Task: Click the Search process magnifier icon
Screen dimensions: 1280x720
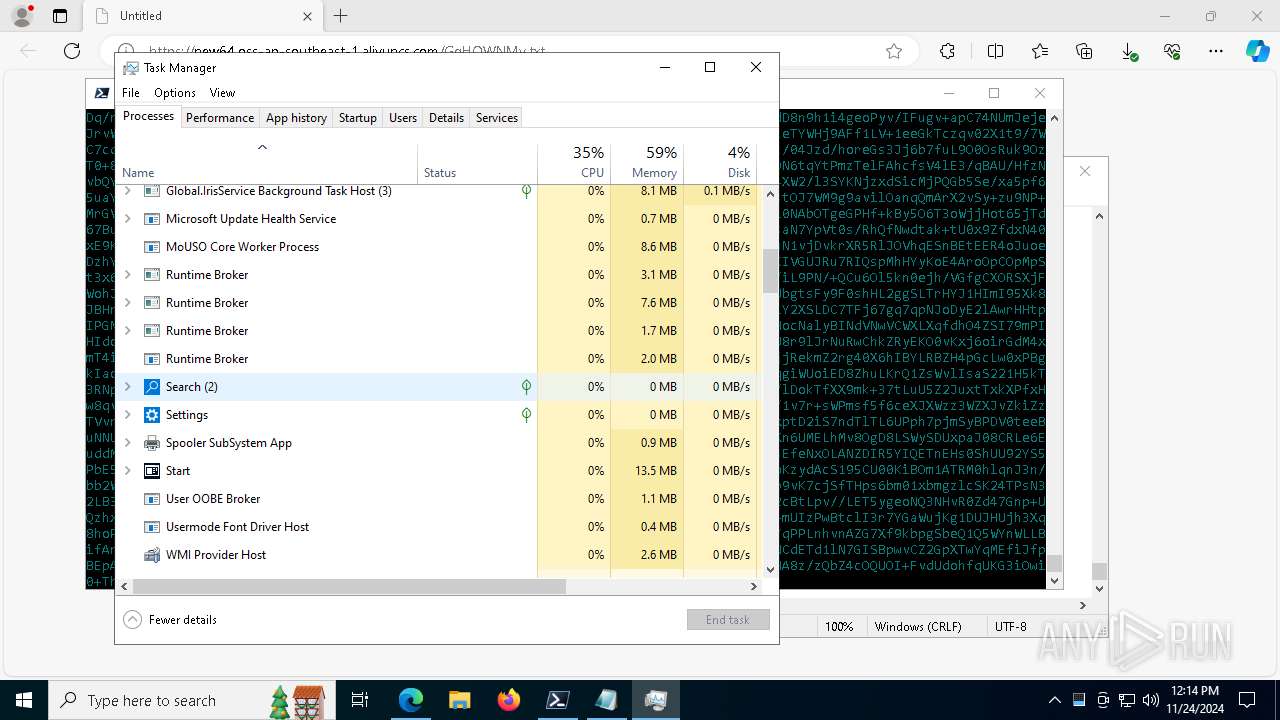Action: (152, 387)
